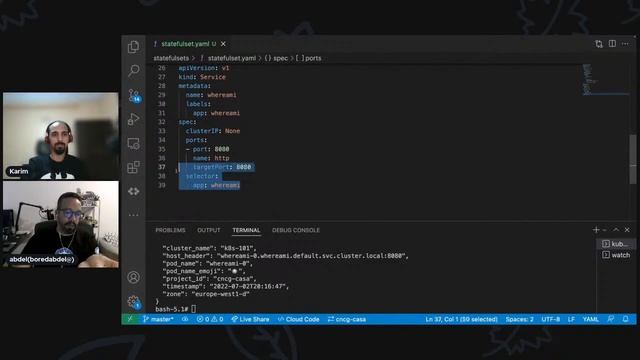
Task: Click the minimap code overview
Action: pyautogui.click(x=605, y=80)
